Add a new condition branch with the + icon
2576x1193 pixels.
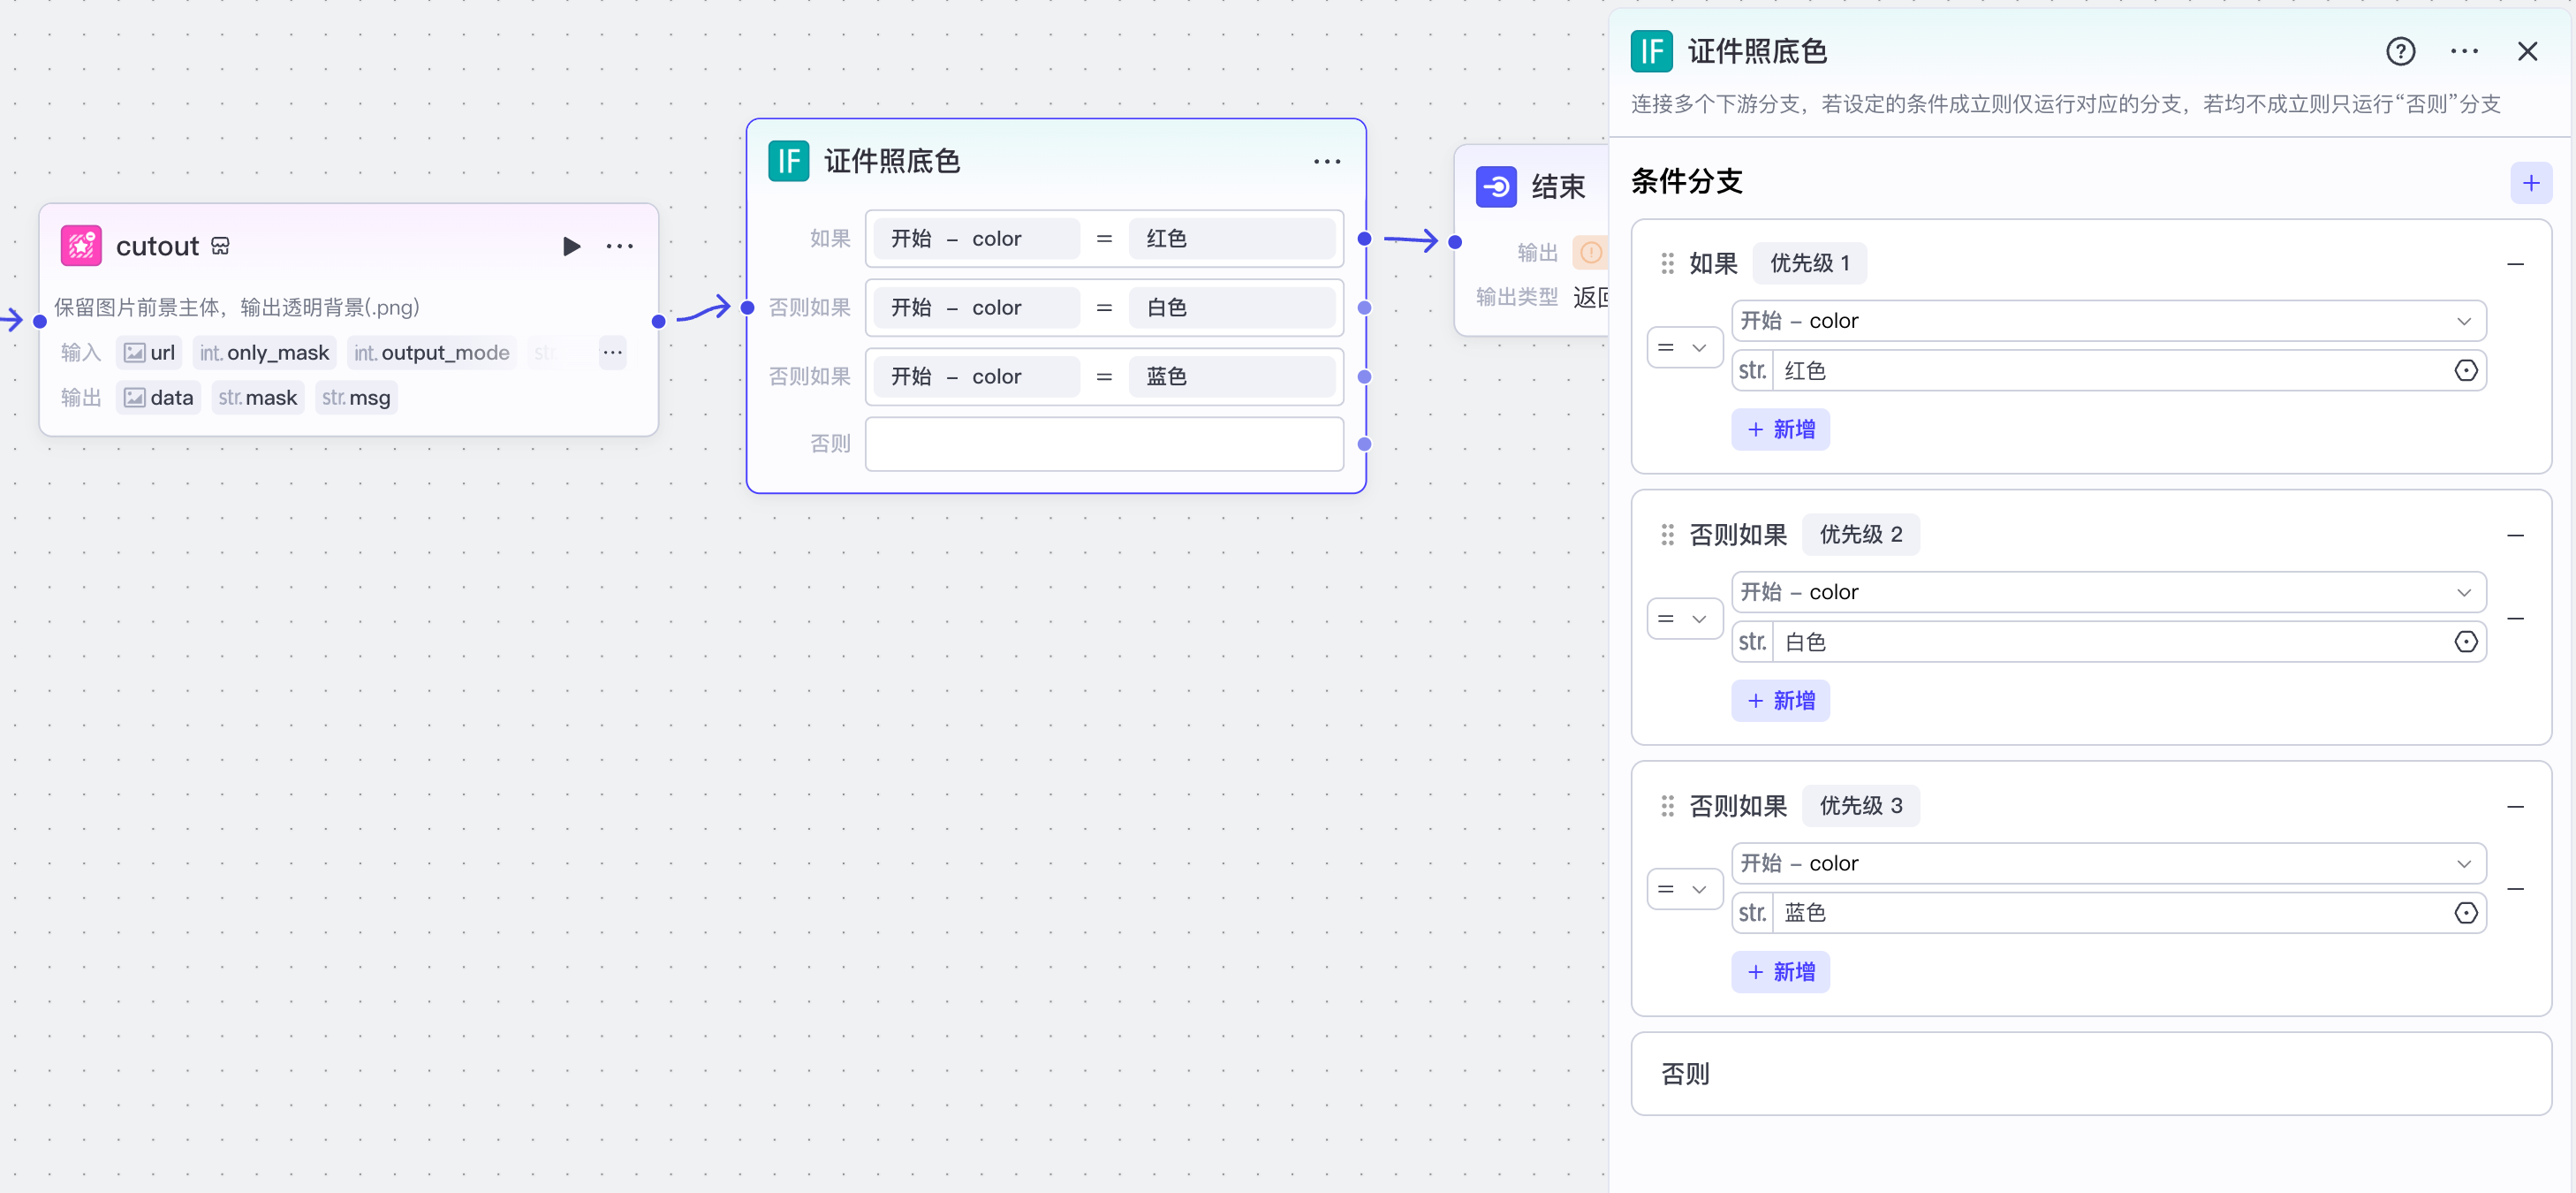pos(2531,182)
